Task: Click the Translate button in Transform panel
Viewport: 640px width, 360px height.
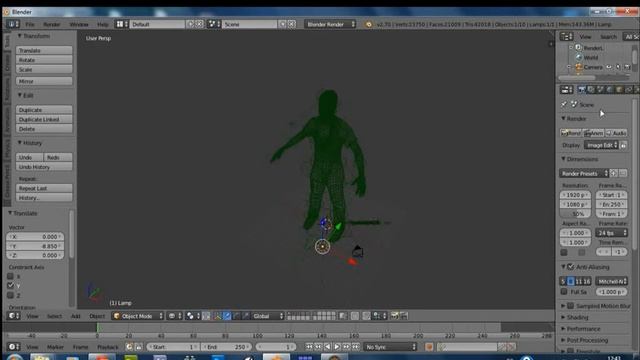Action: [44, 50]
